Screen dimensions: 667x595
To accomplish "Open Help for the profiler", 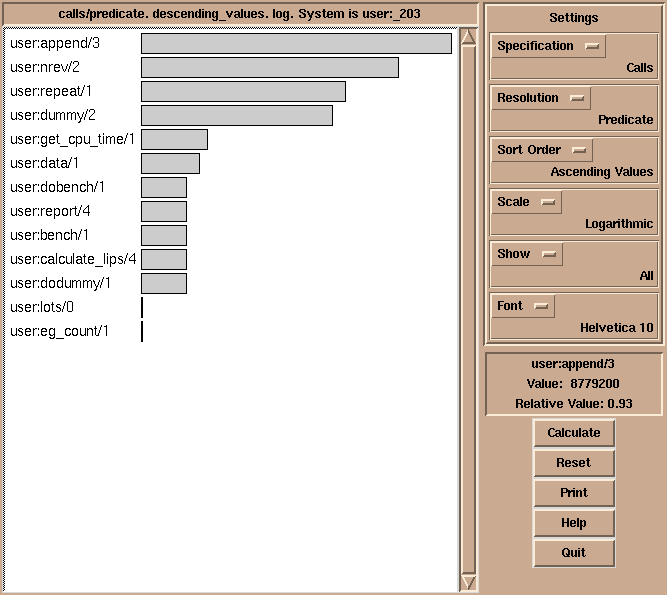I will coord(573,523).
